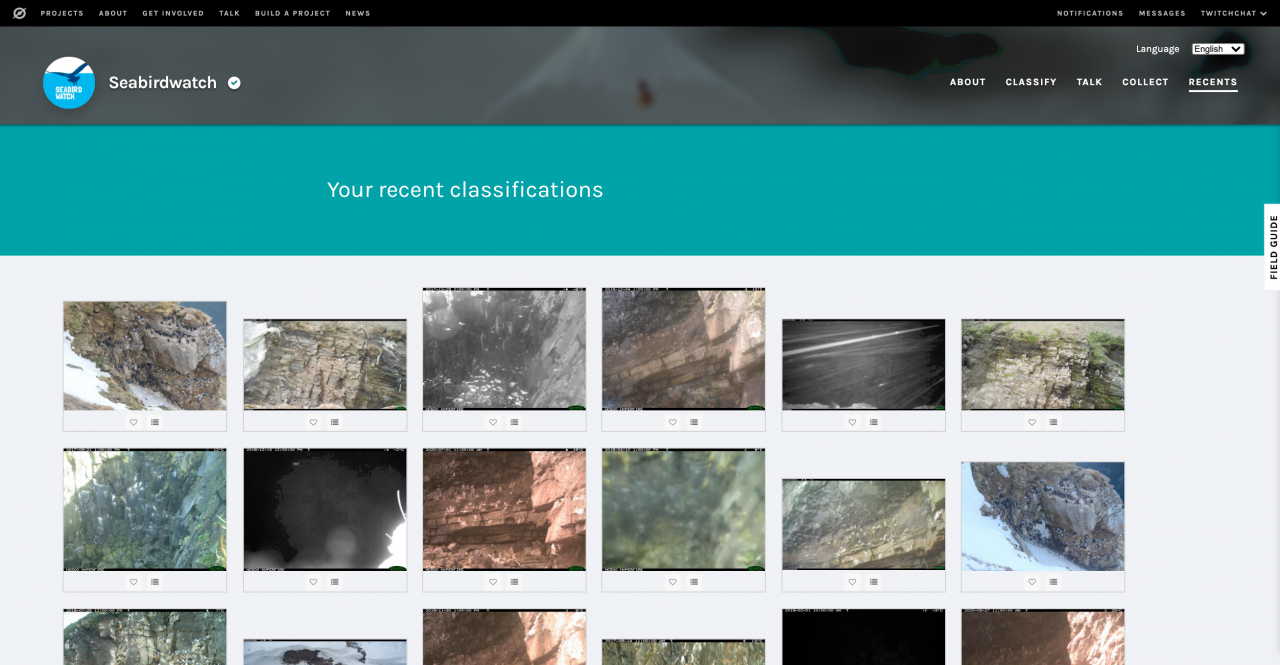The width and height of the screenshot is (1280, 665).
Task: Open the Seabirdwatch round project logo
Action: pos(69,83)
